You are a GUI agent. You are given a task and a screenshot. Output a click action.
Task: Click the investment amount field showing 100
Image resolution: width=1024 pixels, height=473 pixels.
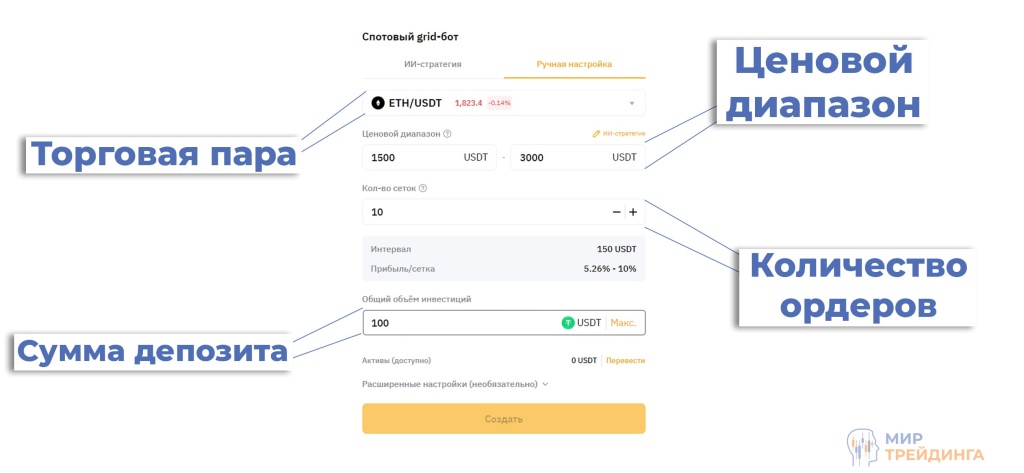click(455, 323)
